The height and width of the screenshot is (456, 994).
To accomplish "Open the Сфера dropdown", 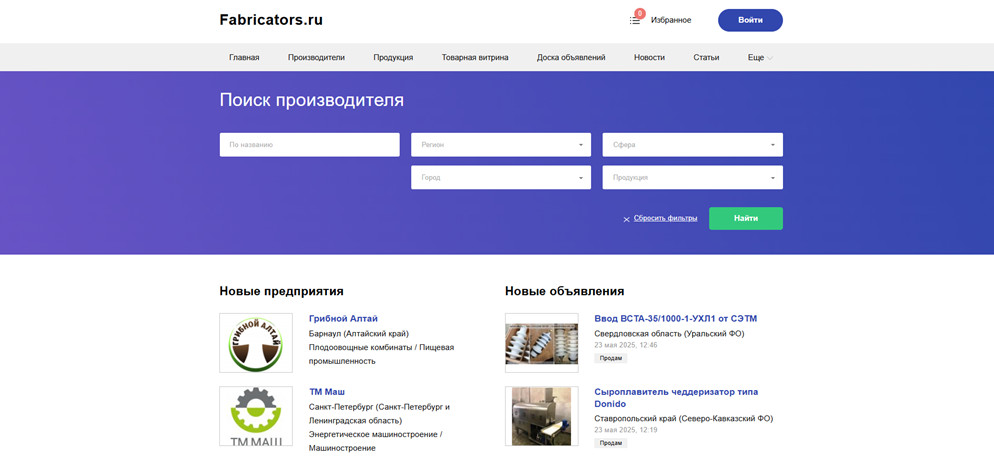I will point(692,145).
